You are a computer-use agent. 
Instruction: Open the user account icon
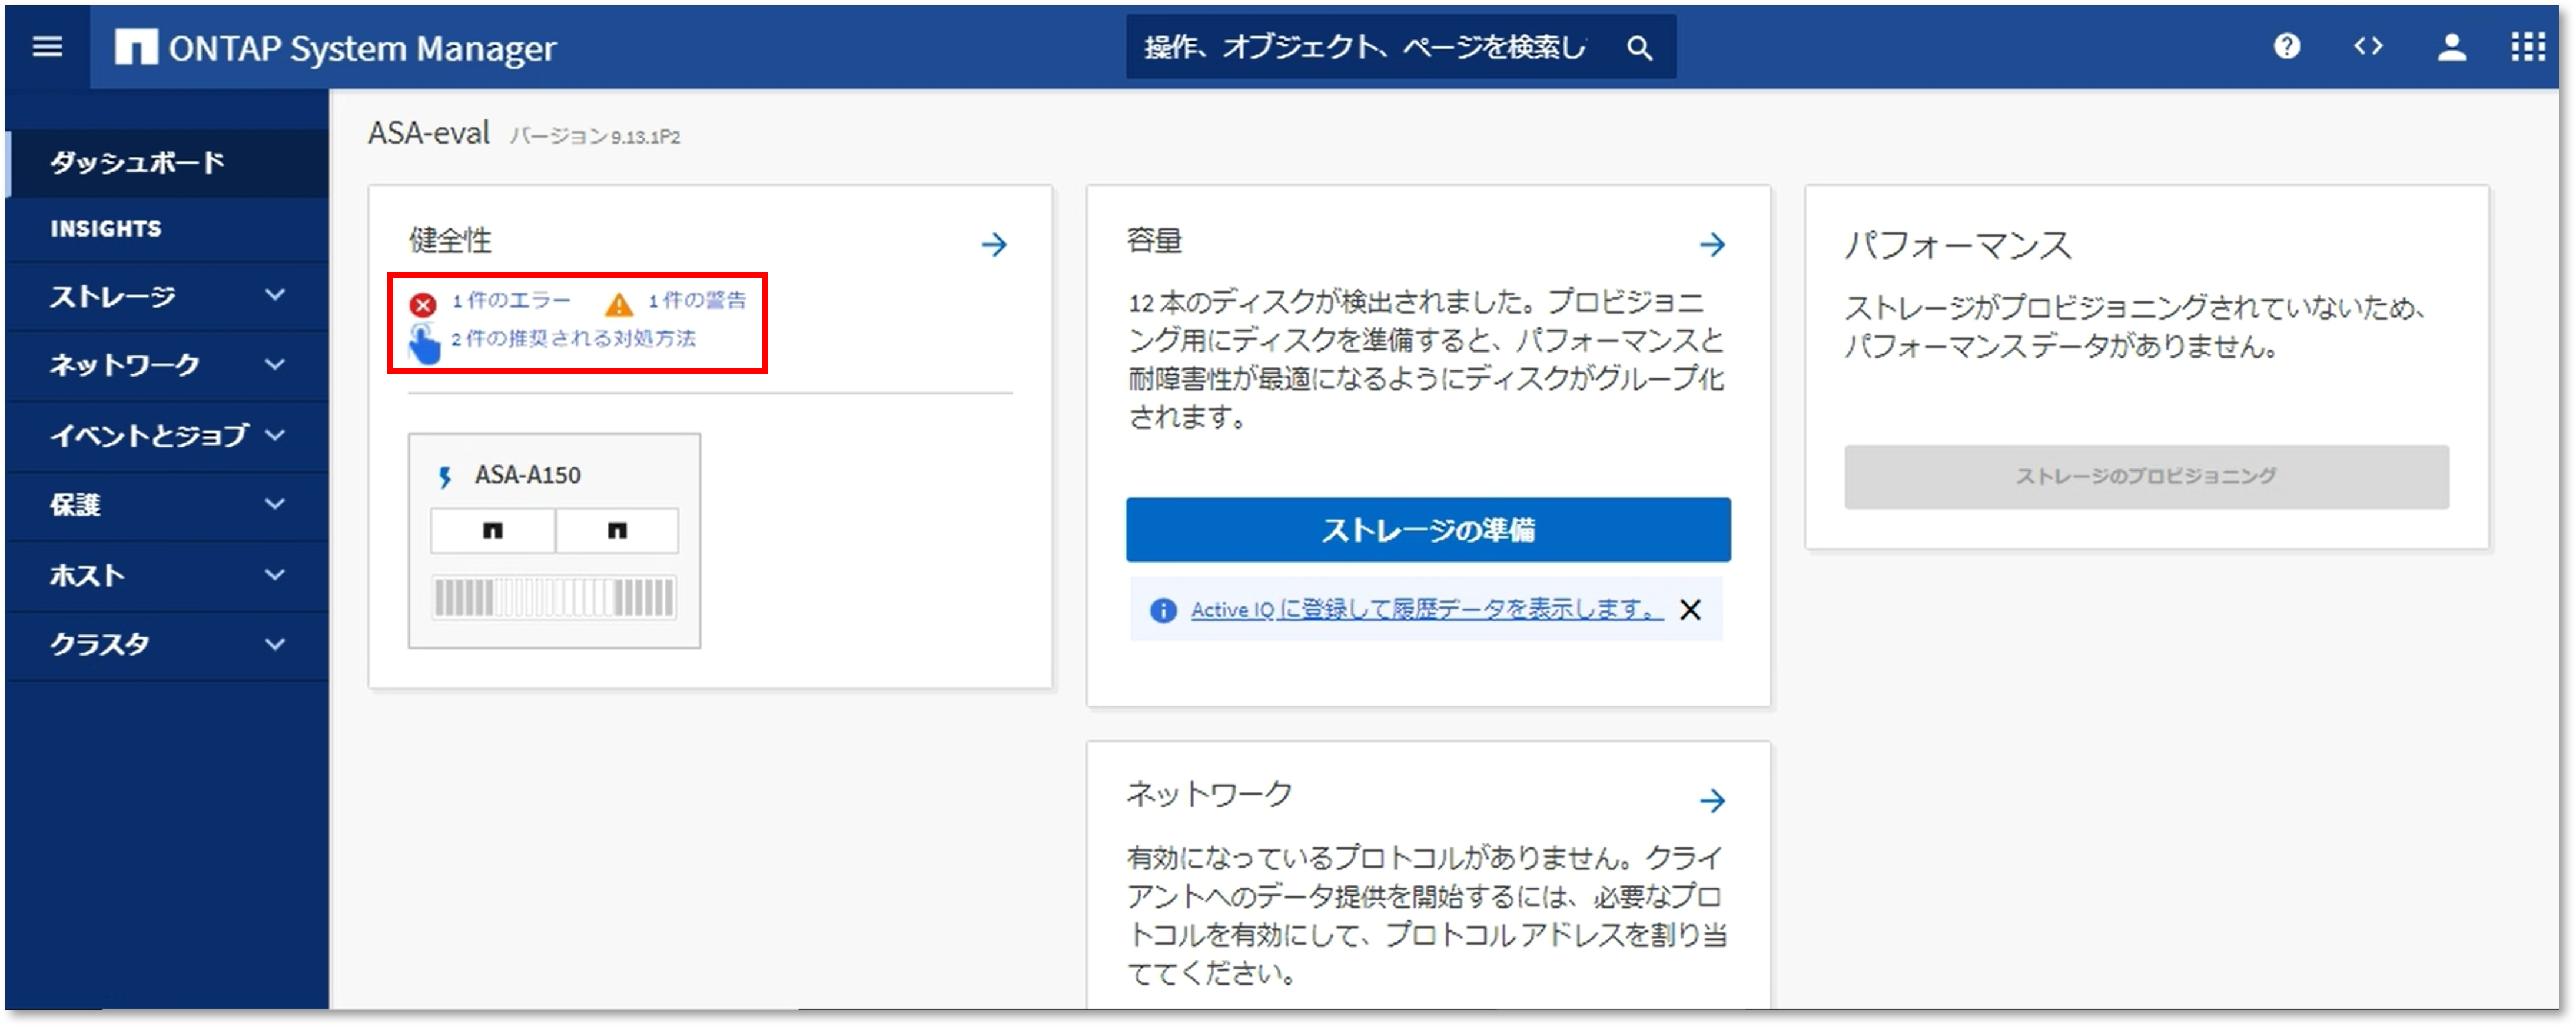coord(2452,47)
